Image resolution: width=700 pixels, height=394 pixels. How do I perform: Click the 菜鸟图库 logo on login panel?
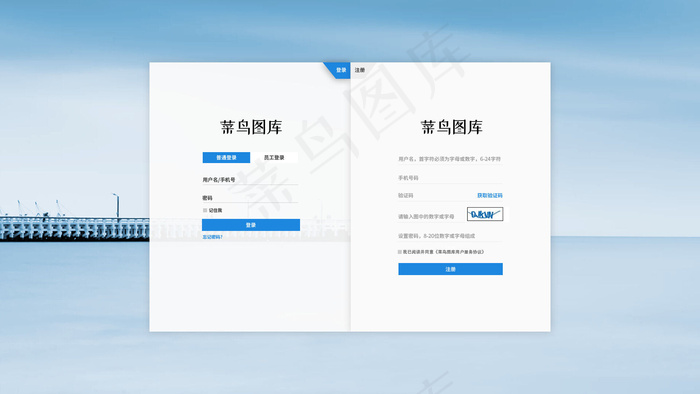[251, 127]
